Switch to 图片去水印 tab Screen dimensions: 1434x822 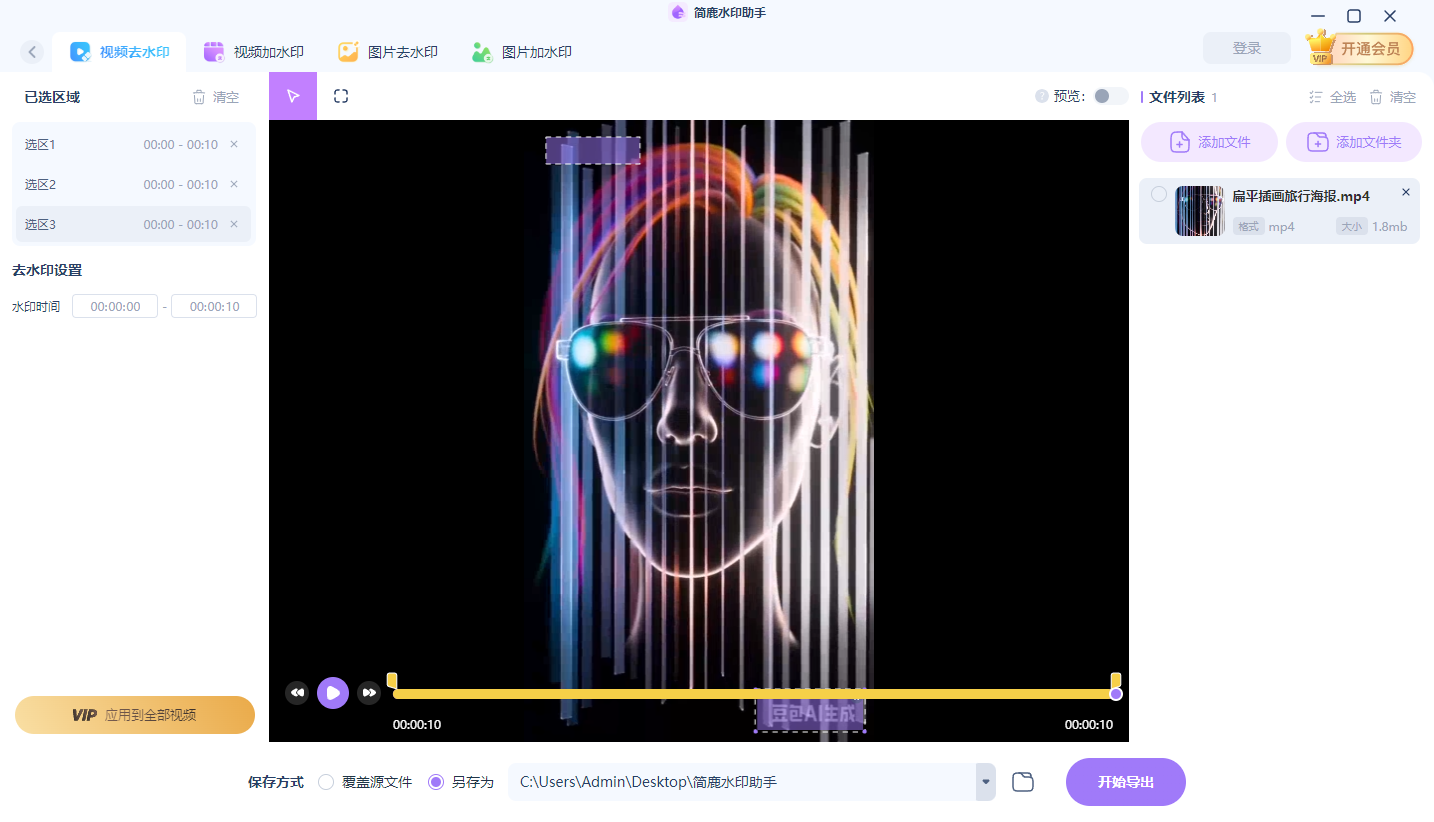point(388,52)
